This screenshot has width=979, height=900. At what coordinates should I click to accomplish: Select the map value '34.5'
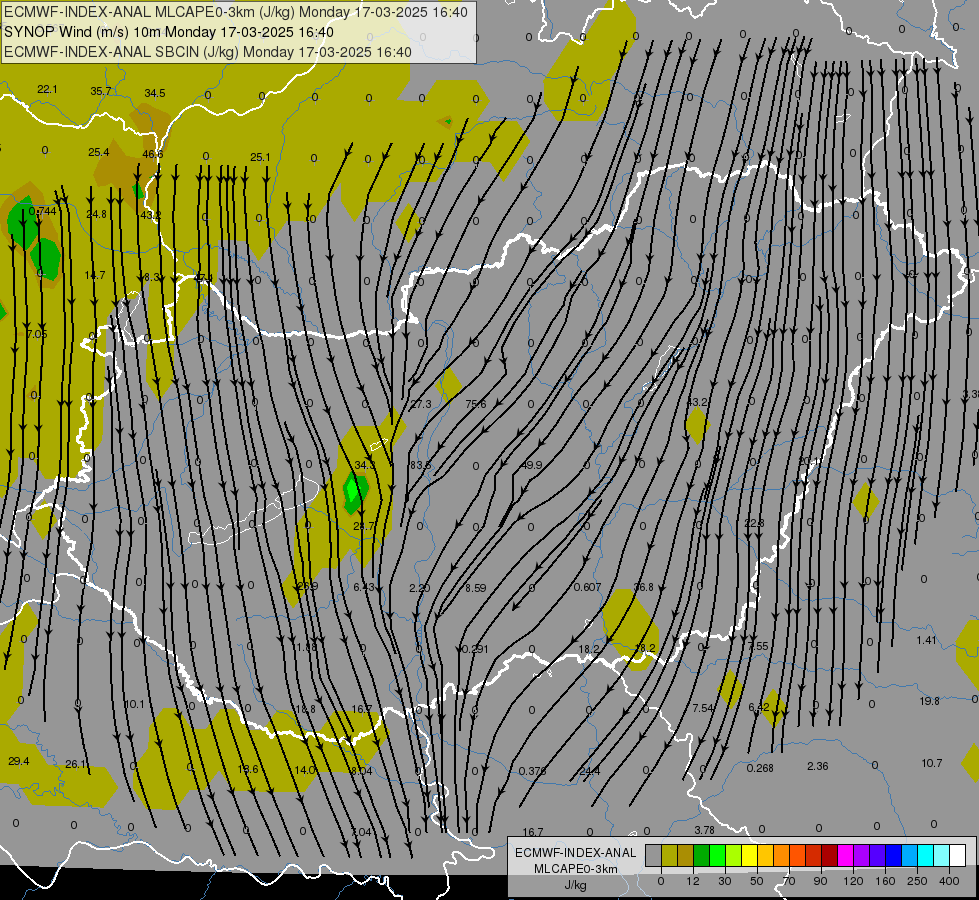pos(155,93)
